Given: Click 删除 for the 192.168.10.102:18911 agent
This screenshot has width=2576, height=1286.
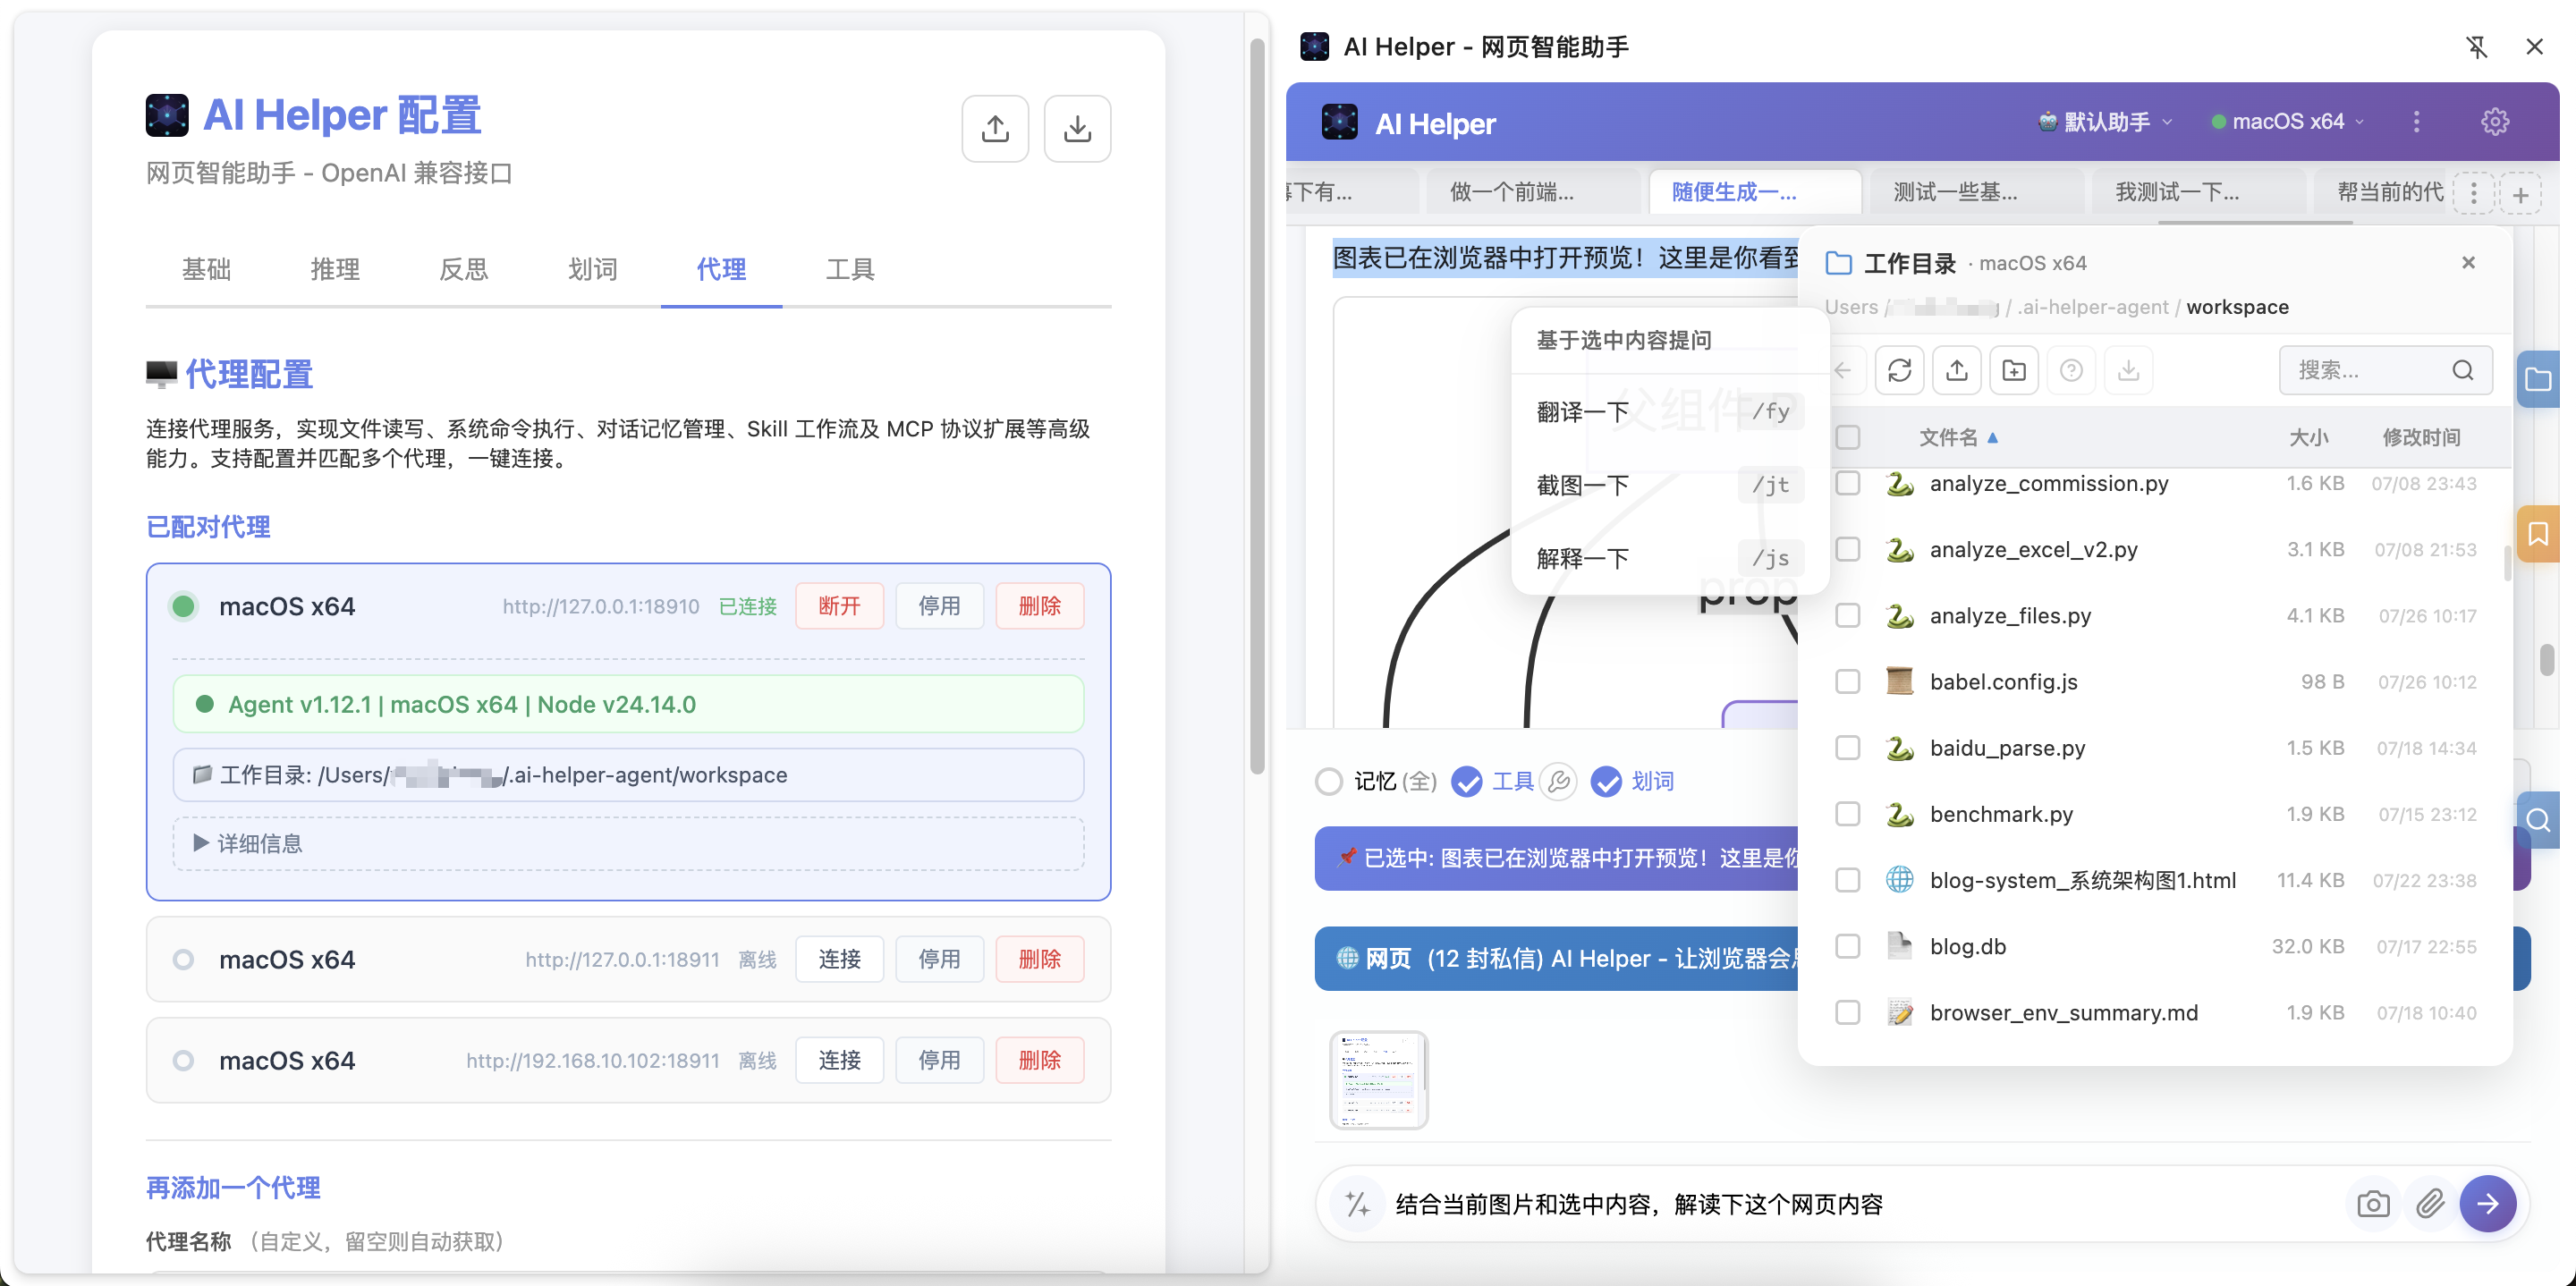Looking at the screenshot, I should coord(1039,1060).
